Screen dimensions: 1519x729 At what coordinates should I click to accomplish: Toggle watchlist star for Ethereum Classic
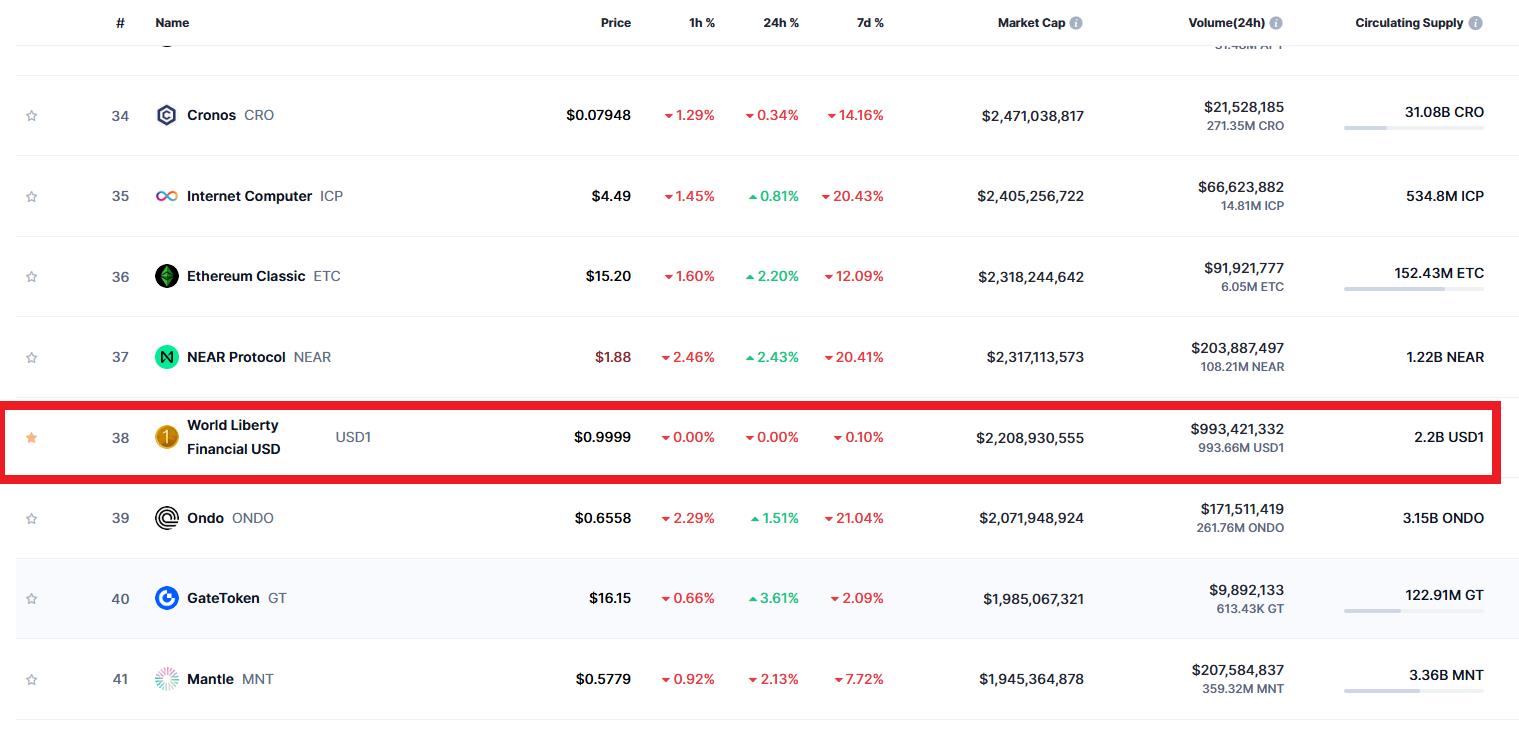pos(31,277)
